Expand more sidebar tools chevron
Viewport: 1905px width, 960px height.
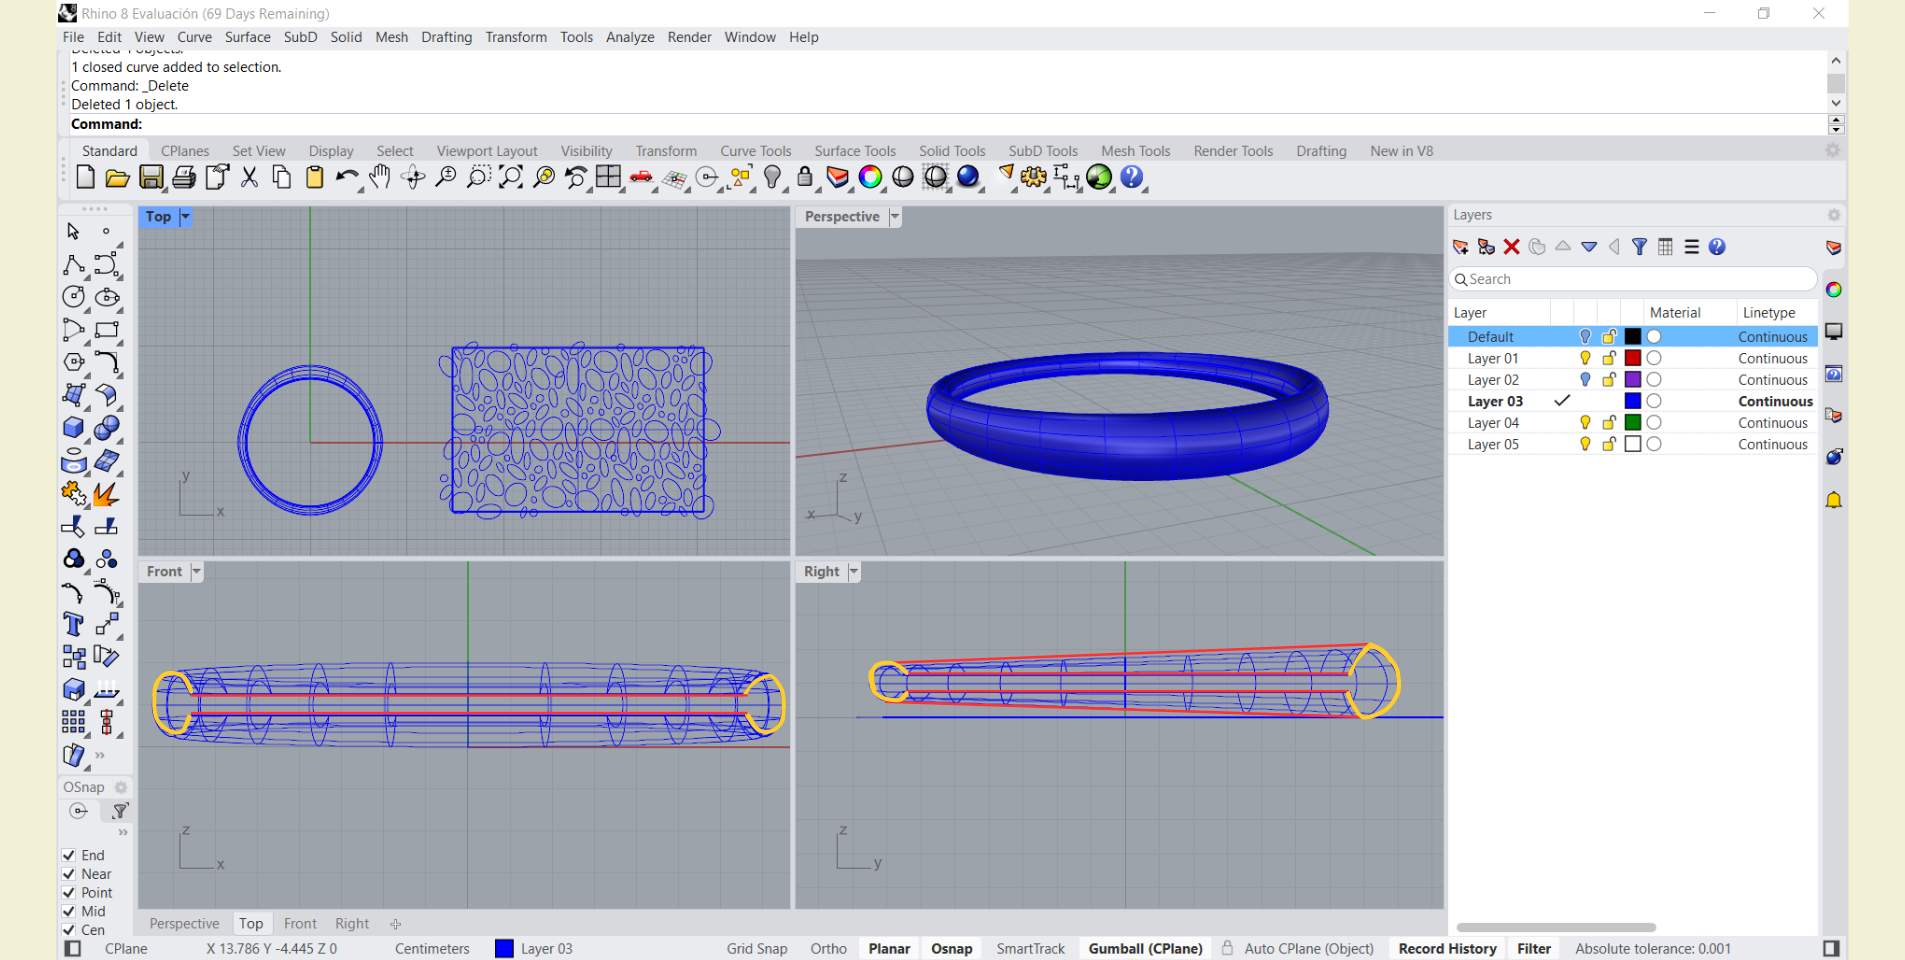tap(100, 755)
